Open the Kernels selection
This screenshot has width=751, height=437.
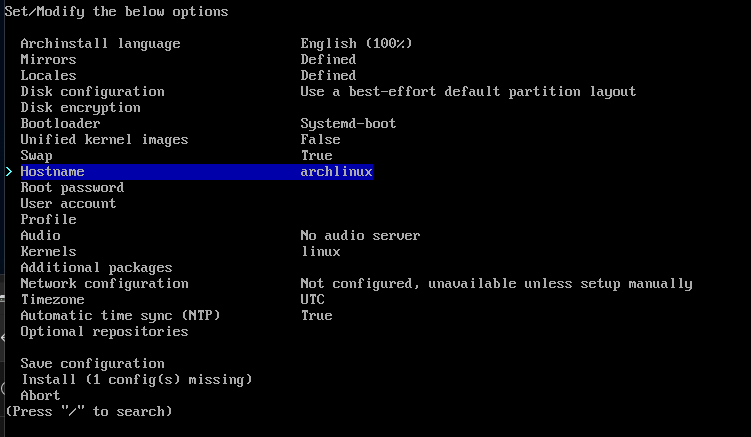point(48,252)
